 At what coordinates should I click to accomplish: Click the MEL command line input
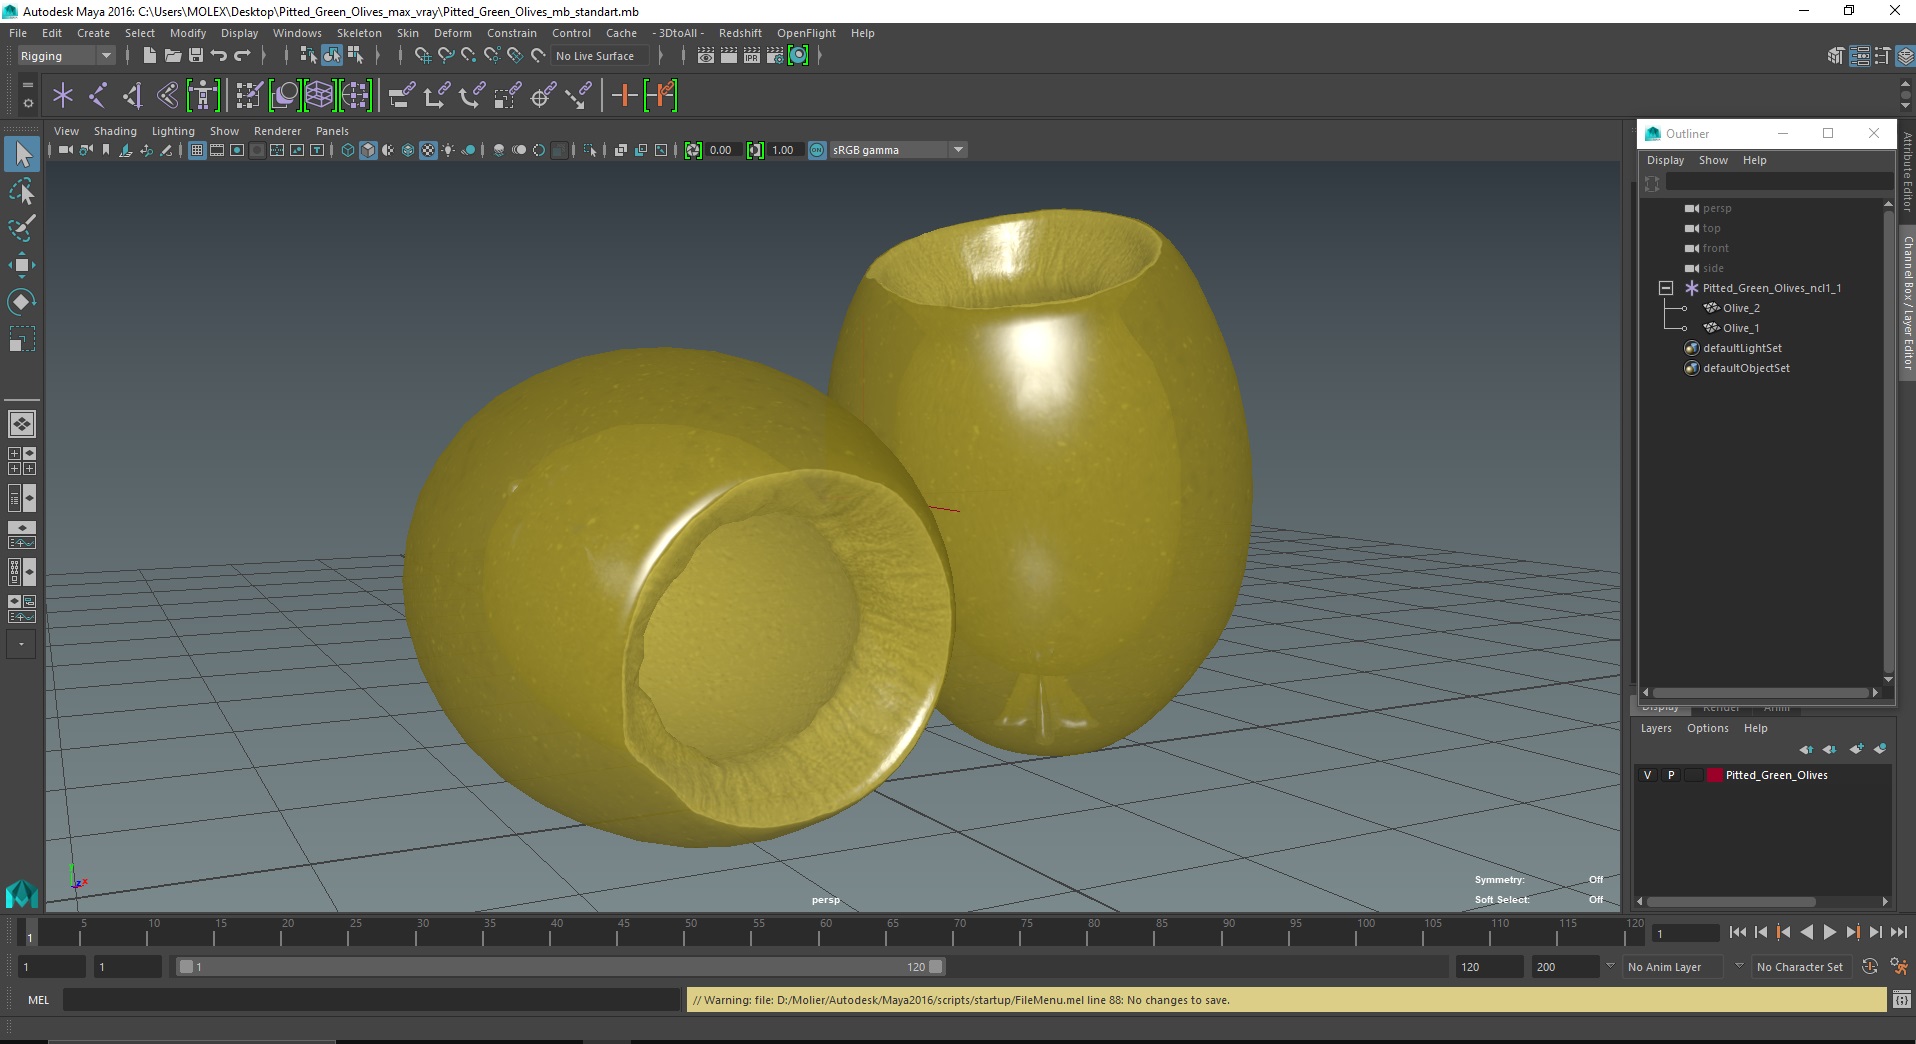371,999
